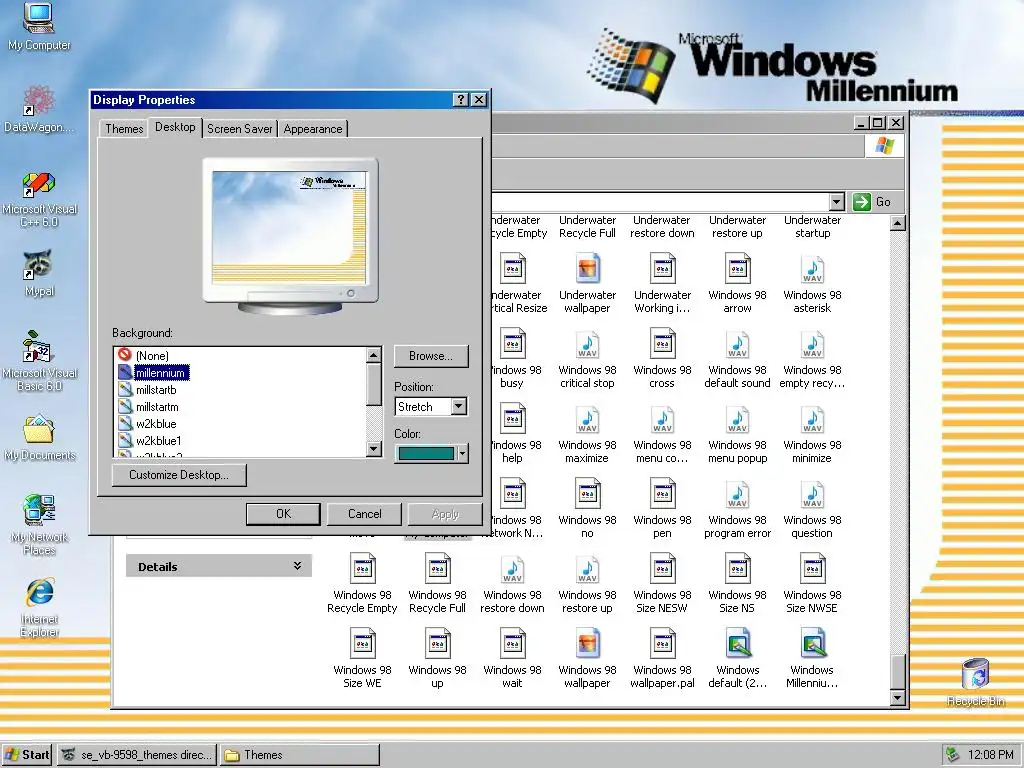1024x768 pixels.
Task: Click Browse for background image
Action: [x=431, y=356]
